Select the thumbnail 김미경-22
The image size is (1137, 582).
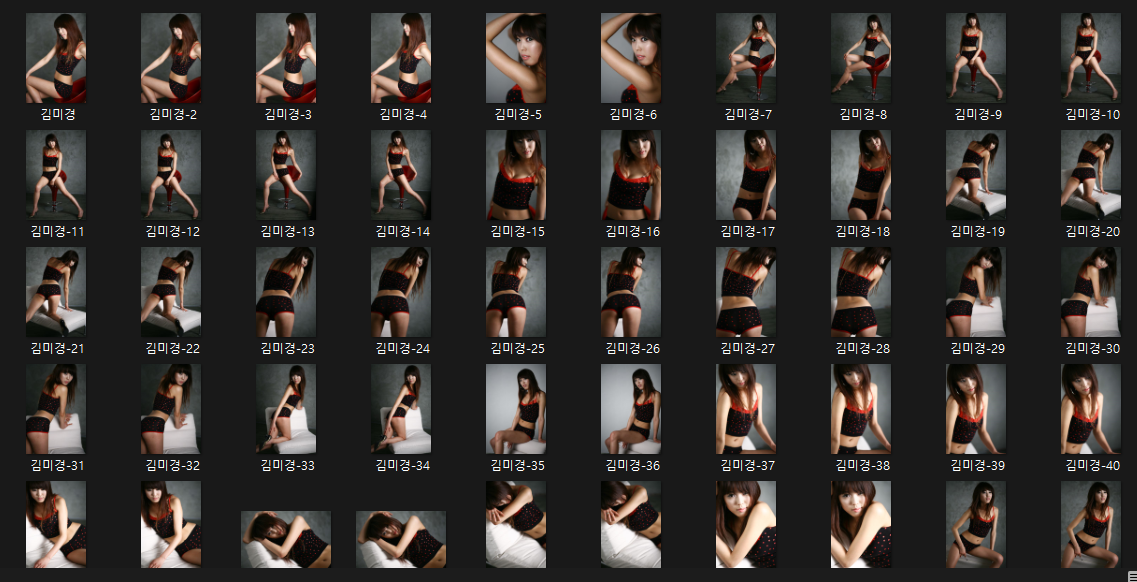point(170,289)
